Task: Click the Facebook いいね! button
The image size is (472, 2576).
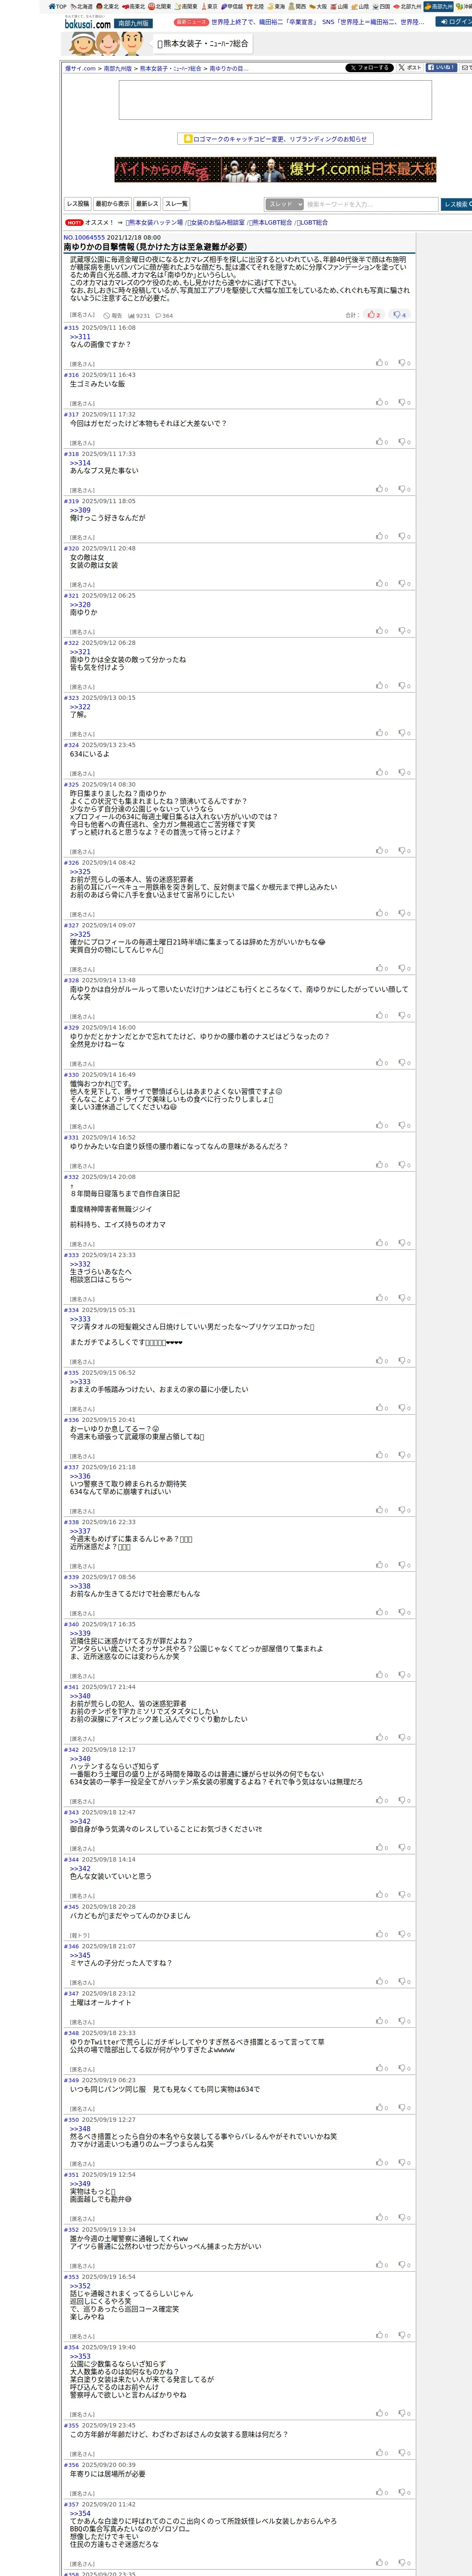Action: point(442,68)
